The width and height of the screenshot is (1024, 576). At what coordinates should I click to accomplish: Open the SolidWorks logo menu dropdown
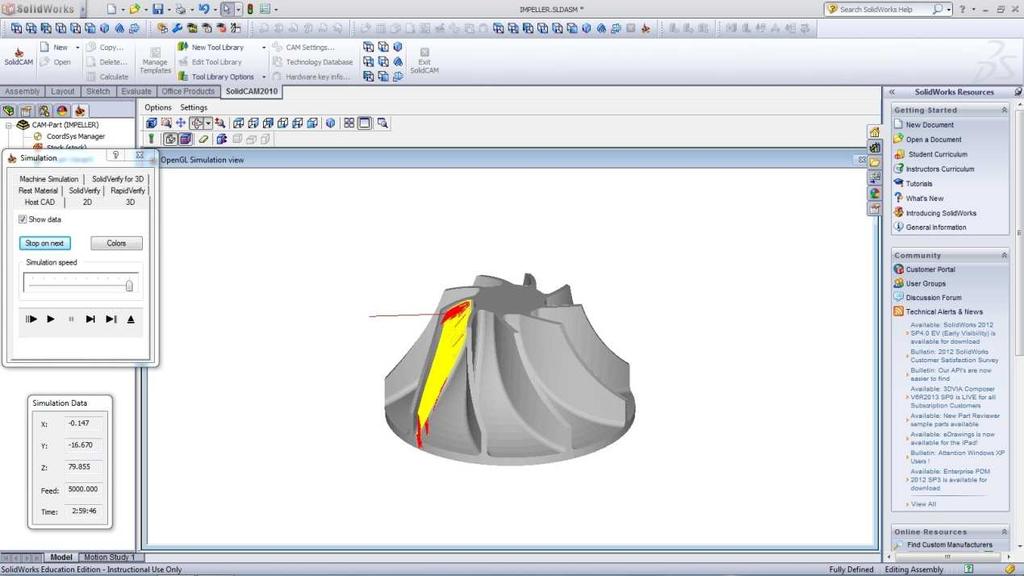tap(83, 9)
